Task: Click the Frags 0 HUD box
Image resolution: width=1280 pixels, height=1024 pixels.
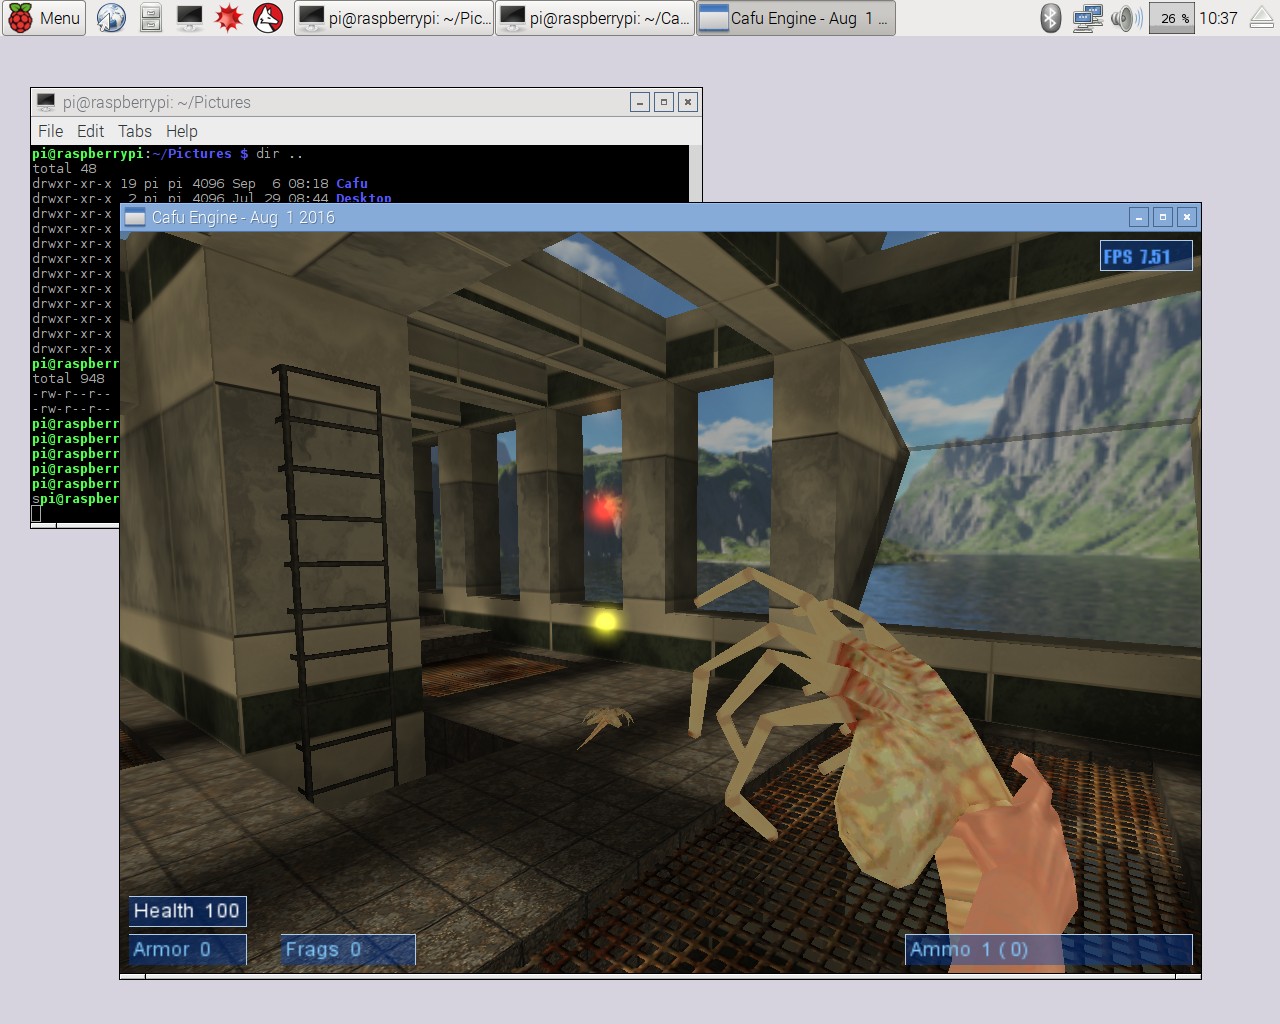Action: point(348,950)
